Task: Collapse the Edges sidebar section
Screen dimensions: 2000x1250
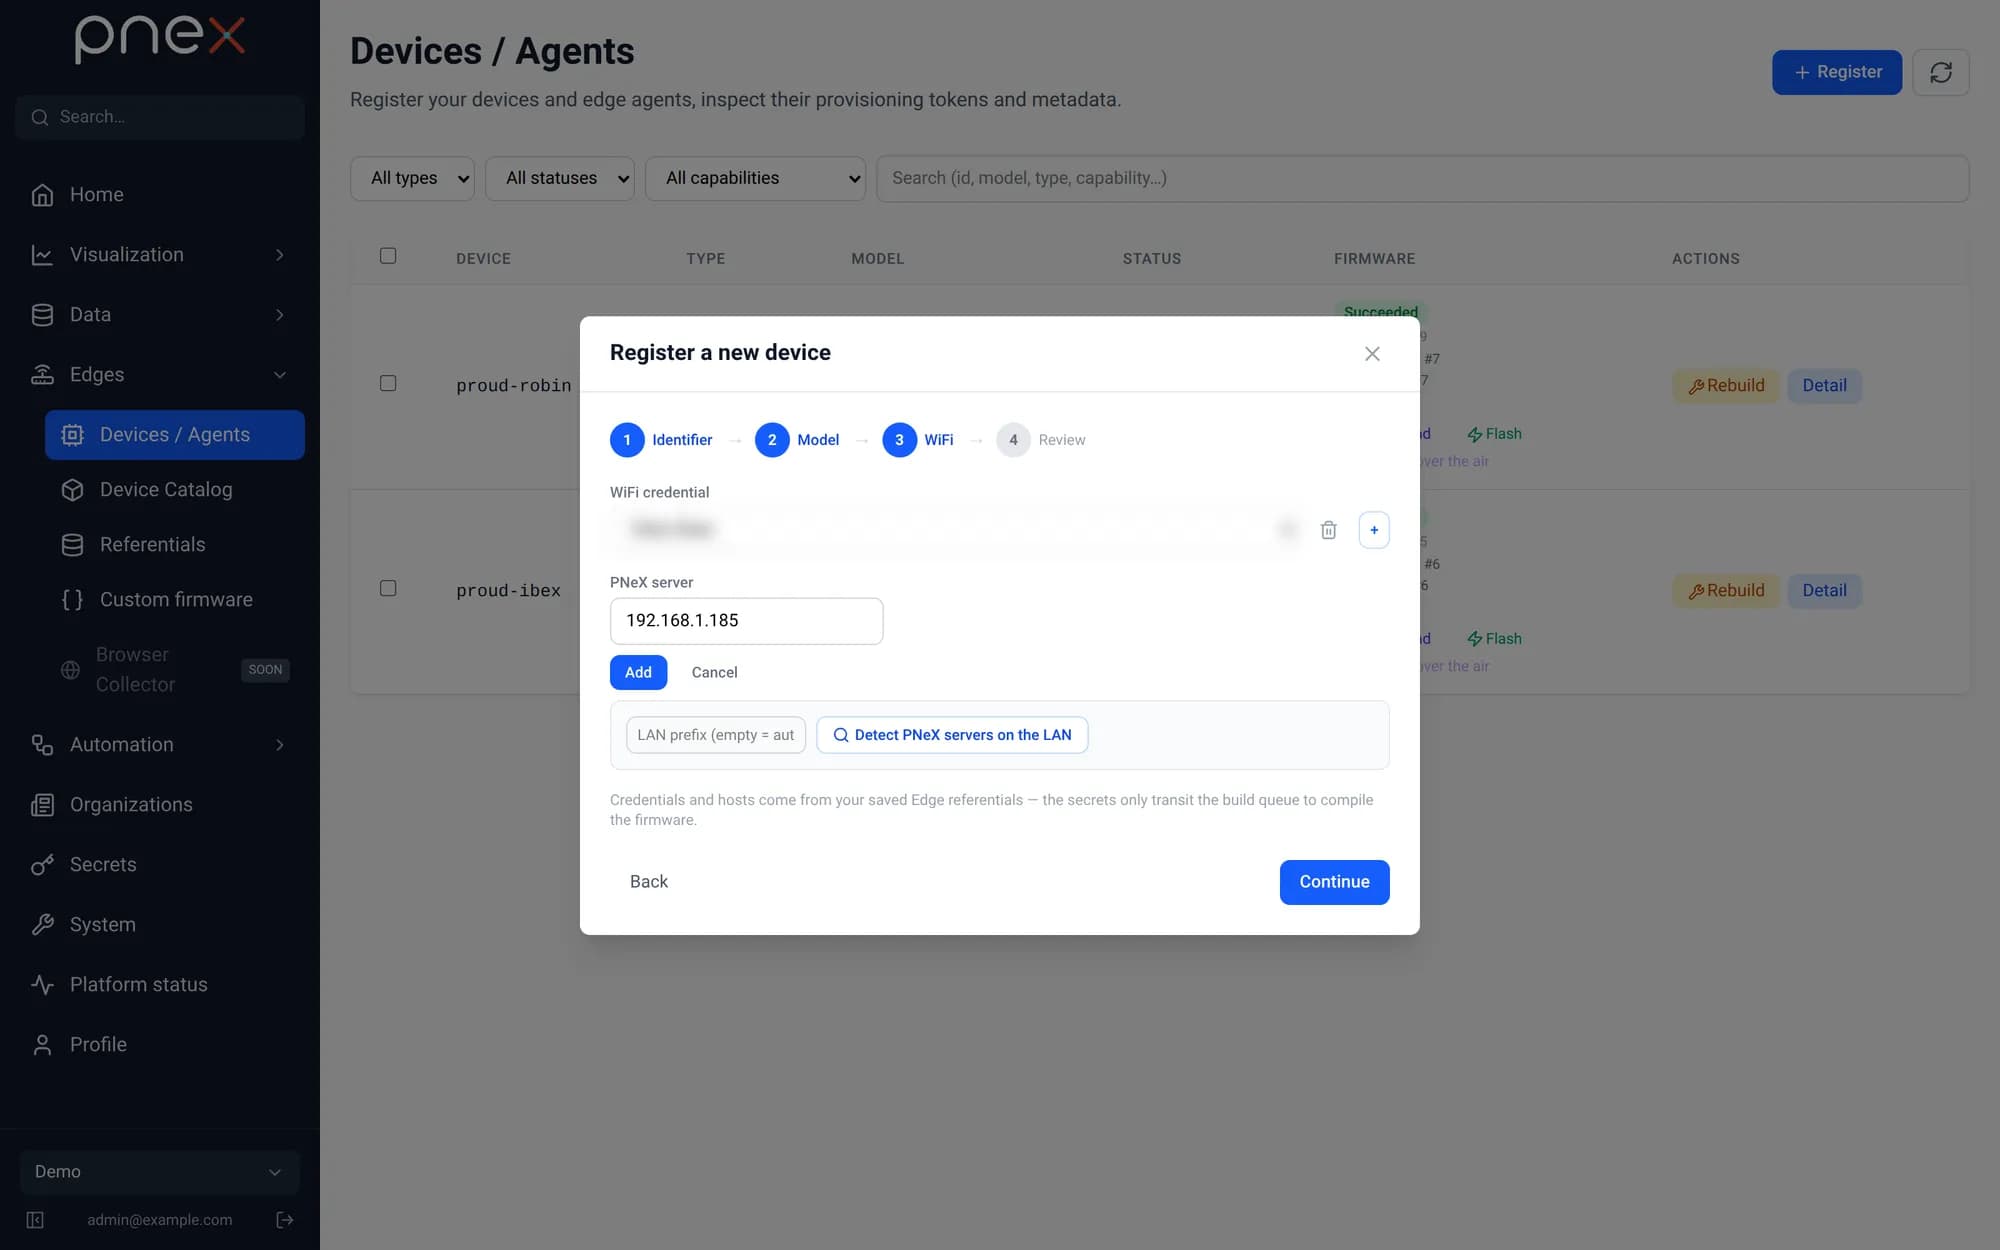Action: (x=160, y=375)
